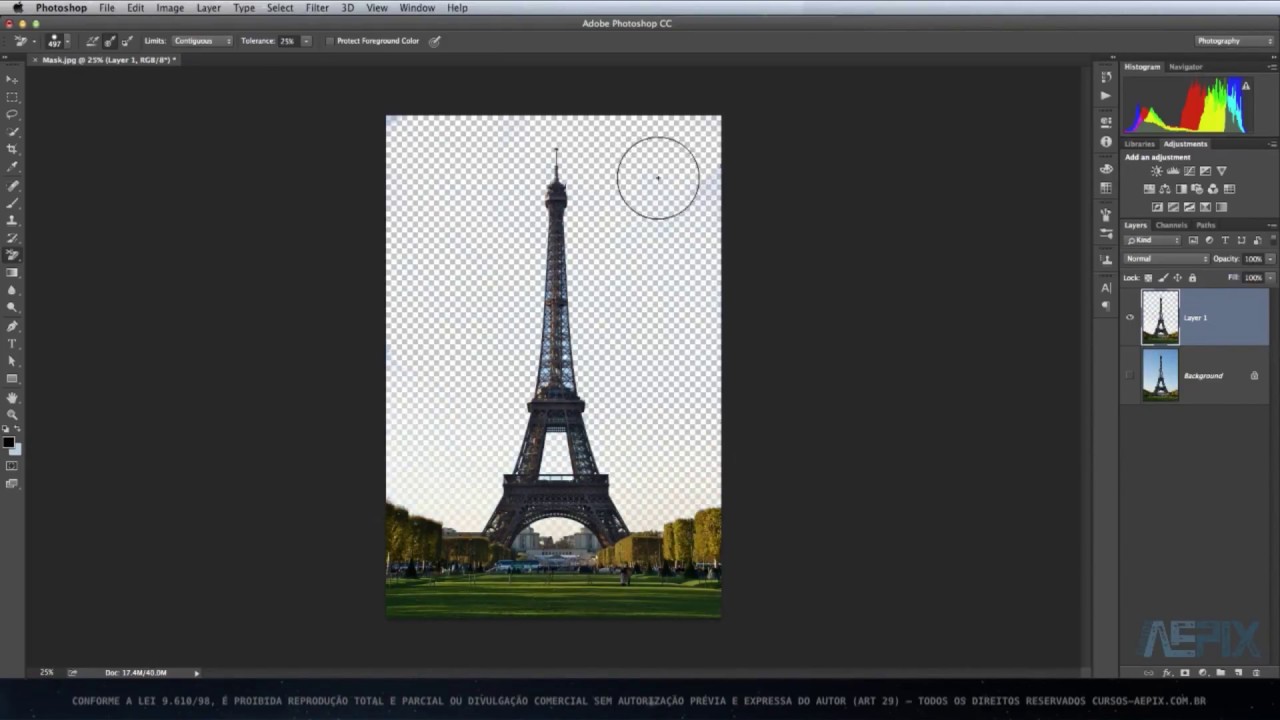This screenshot has width=1280, height=720.
Task: Toggle Sampling Background Swatch option
Action: pyautogui.click(x=126, y=41)
